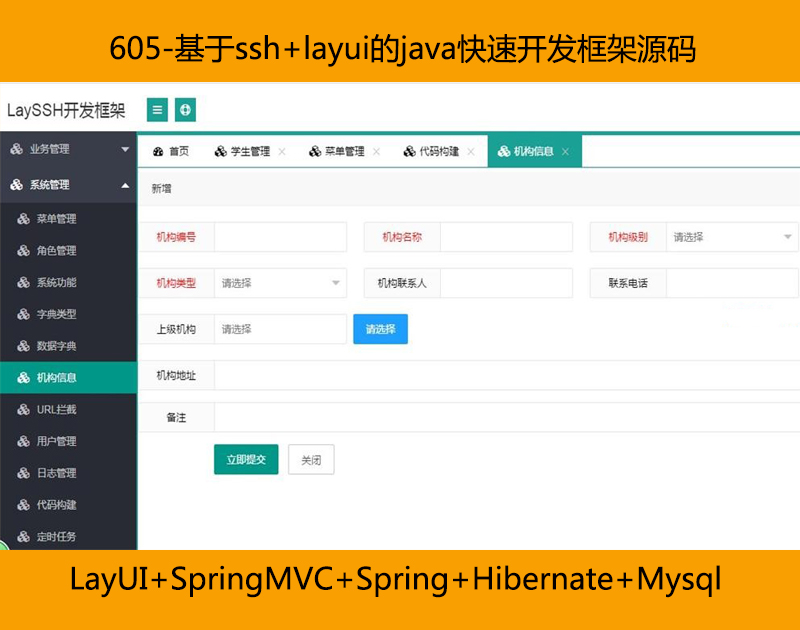The image size is (800, 630).
Task: Open the 机构级别 dropdown
Action: [731, 237]
